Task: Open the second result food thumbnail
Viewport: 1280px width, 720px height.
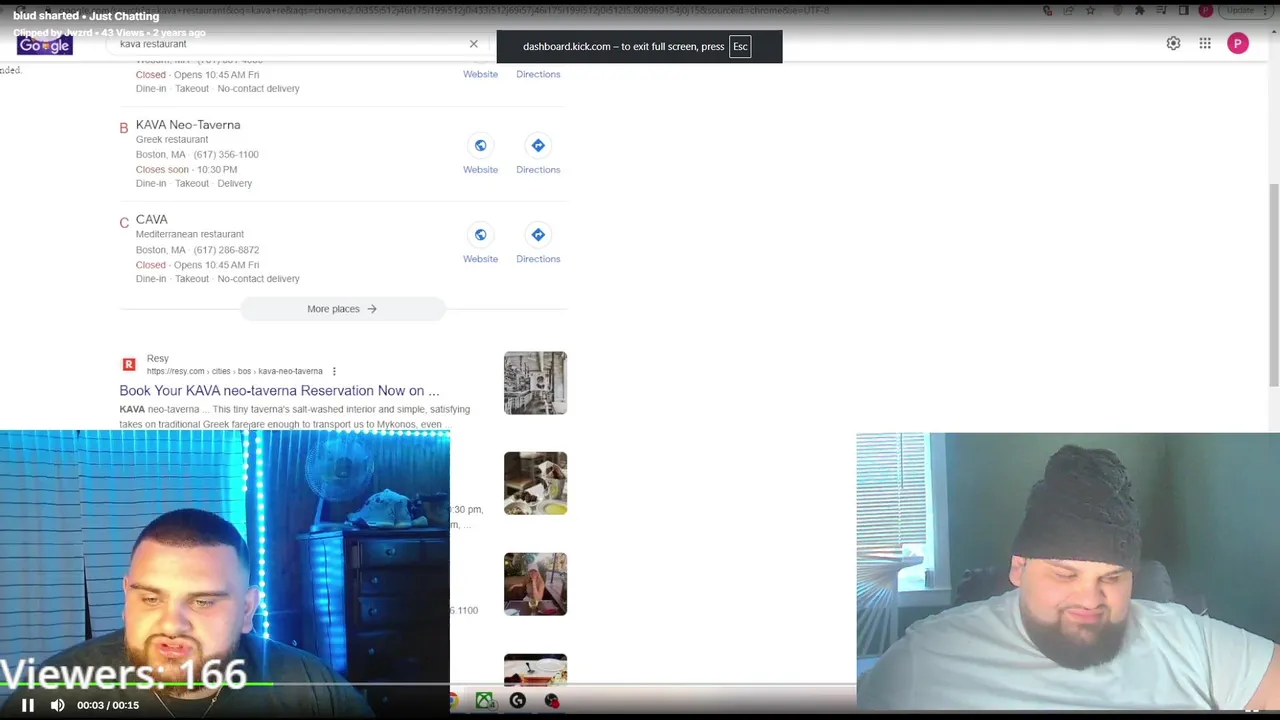Action: [x=535, y=483]
